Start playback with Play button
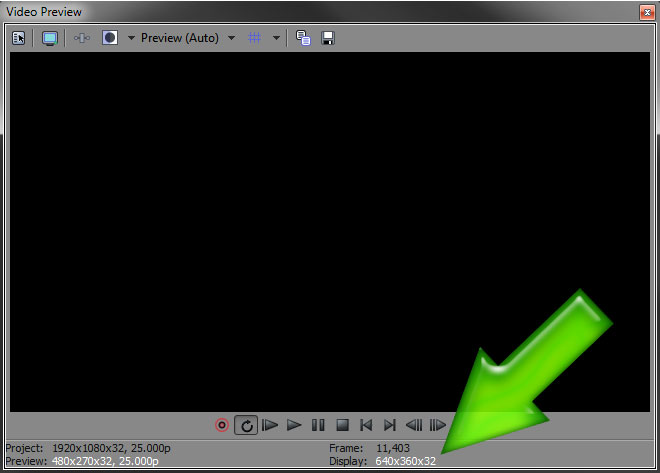The image size is (660, 473). (294, 425)
